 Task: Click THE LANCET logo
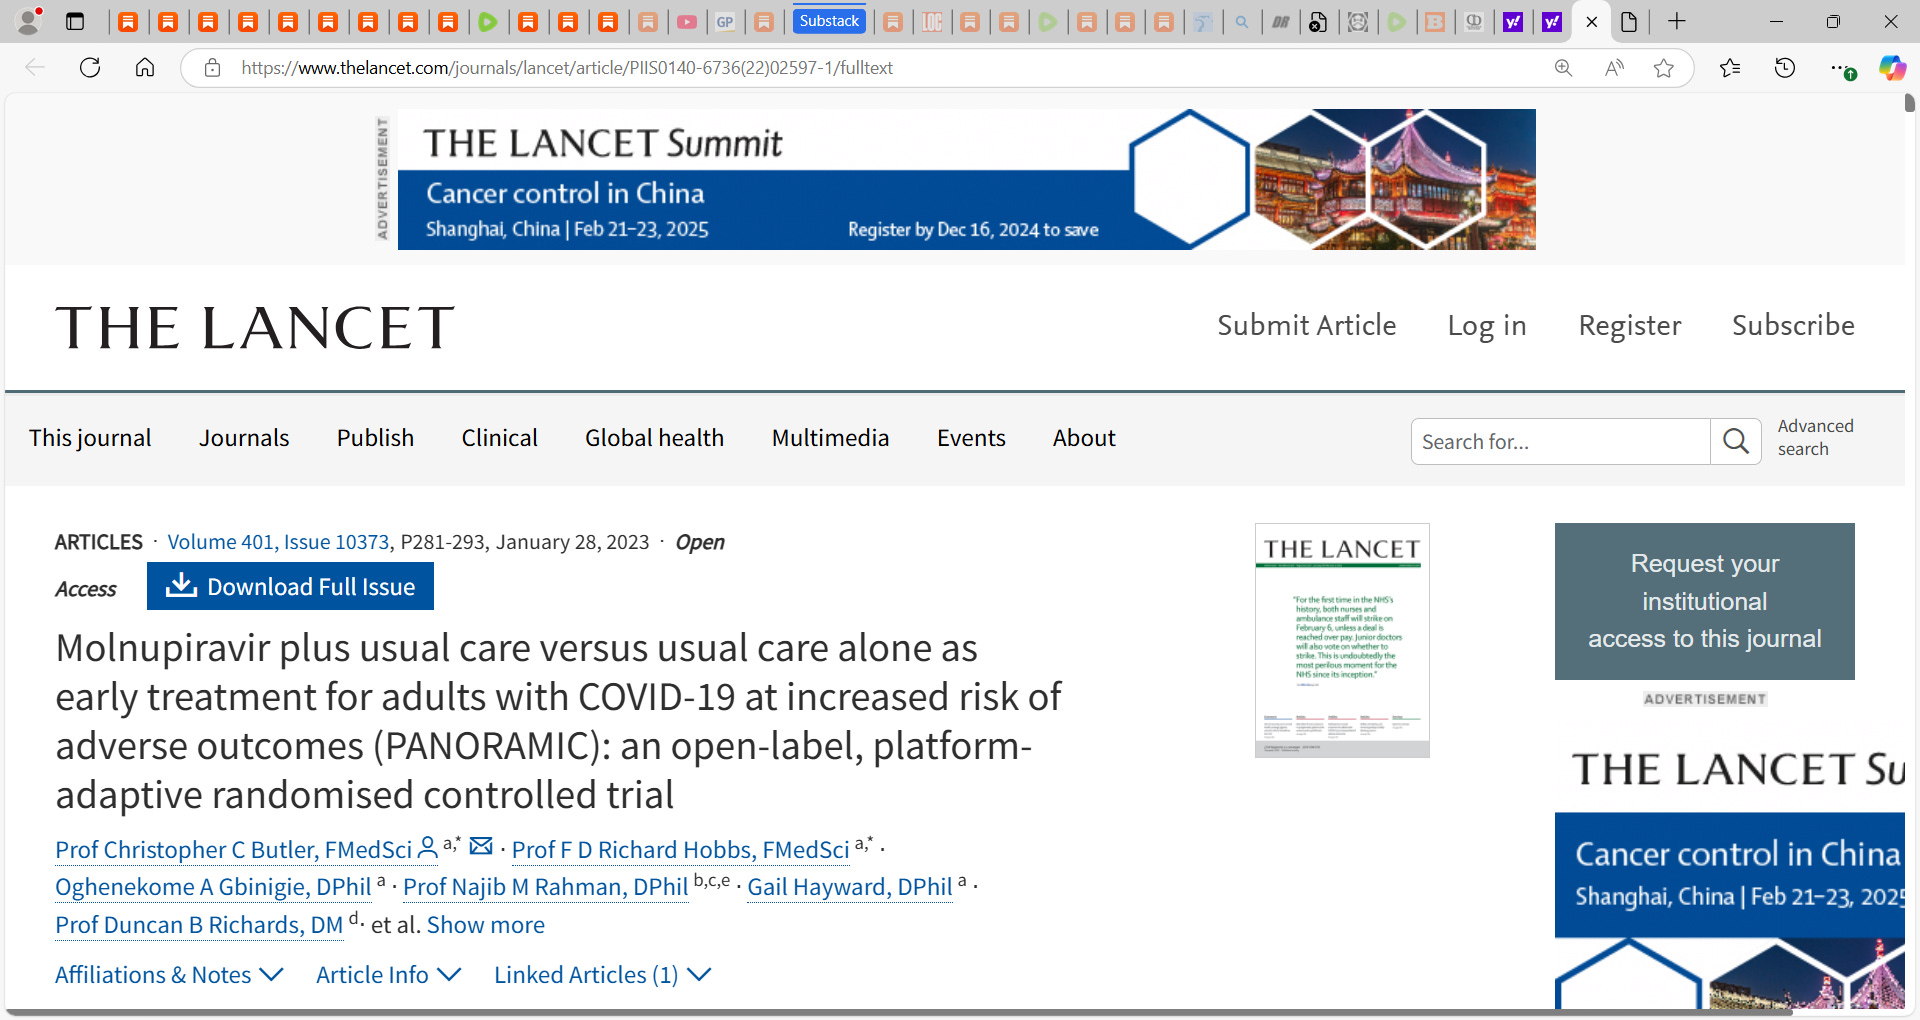[255, 328]
